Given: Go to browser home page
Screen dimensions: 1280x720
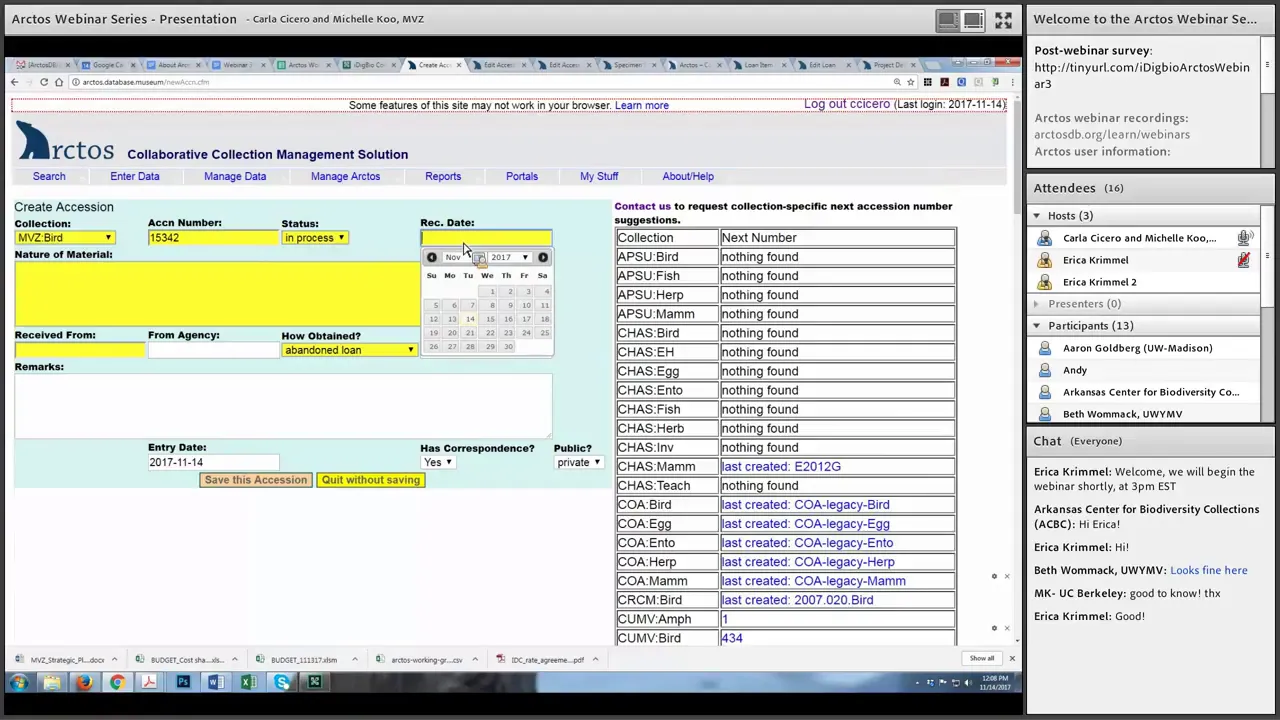Looking at the screenshot, I should coord(59,82).
